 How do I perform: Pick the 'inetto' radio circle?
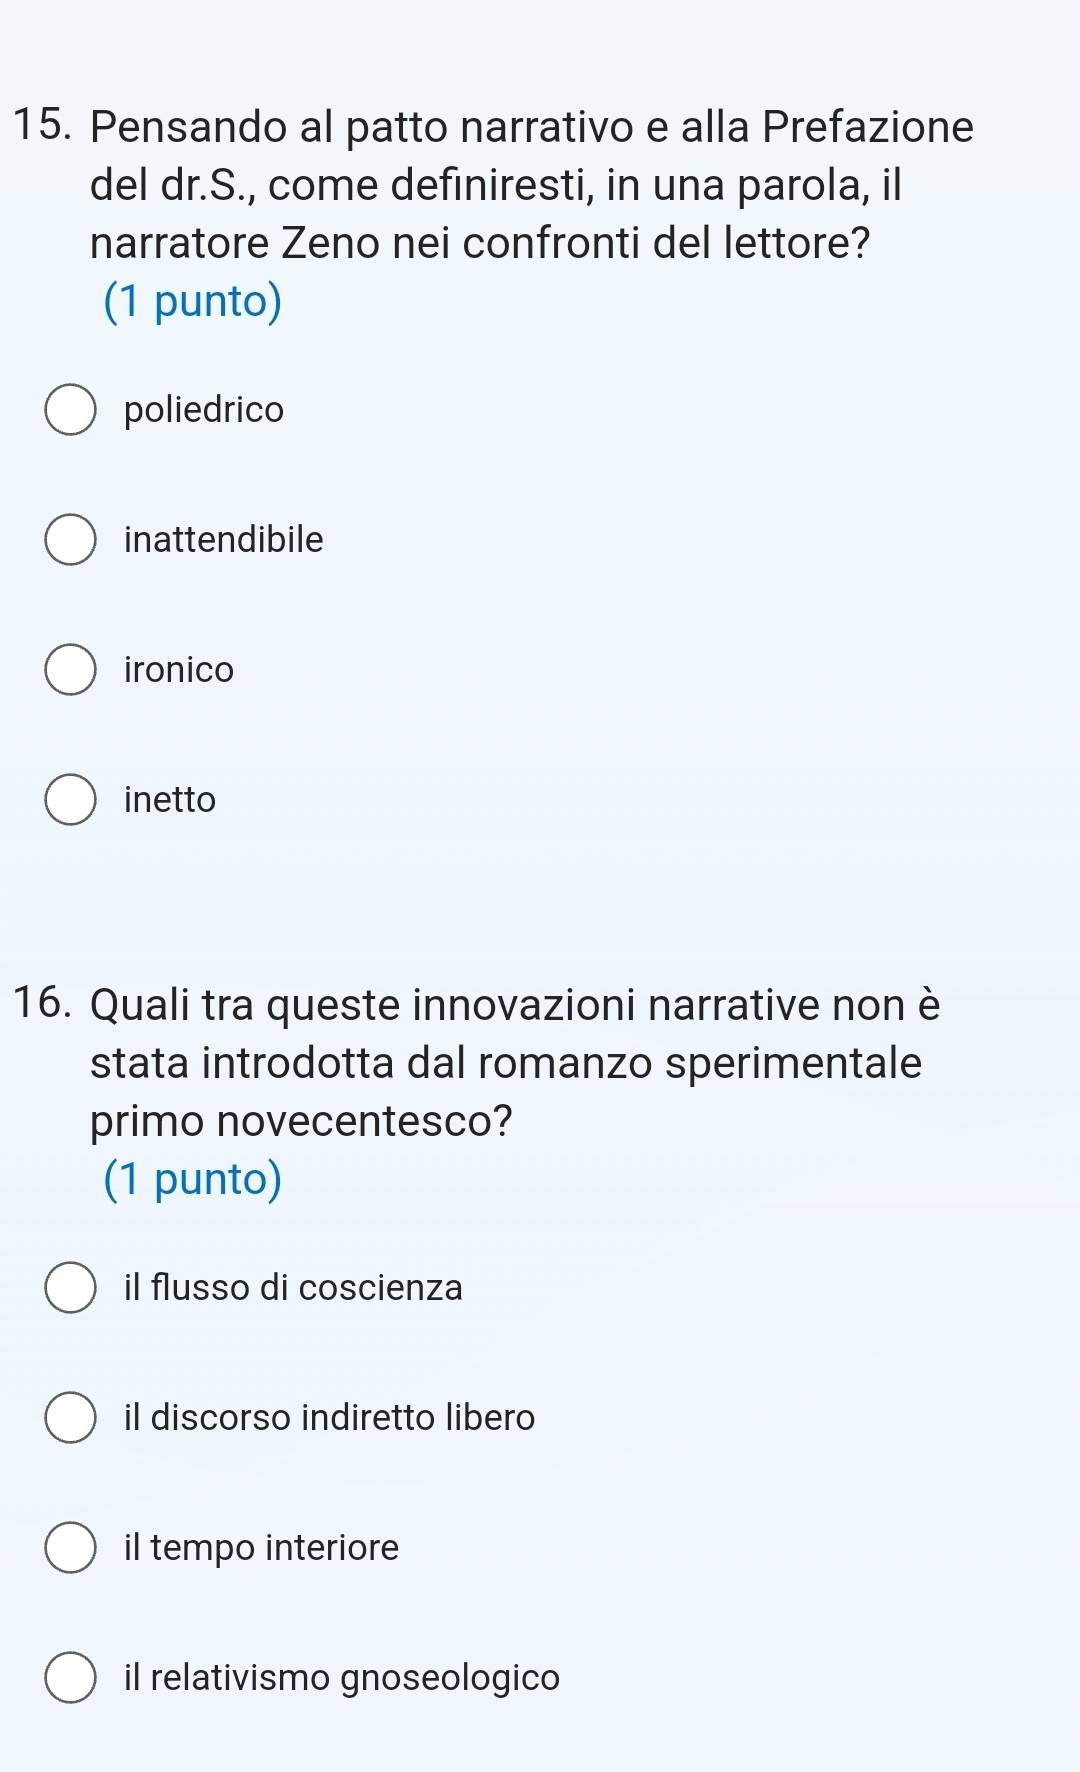click(x=70, y=800)
